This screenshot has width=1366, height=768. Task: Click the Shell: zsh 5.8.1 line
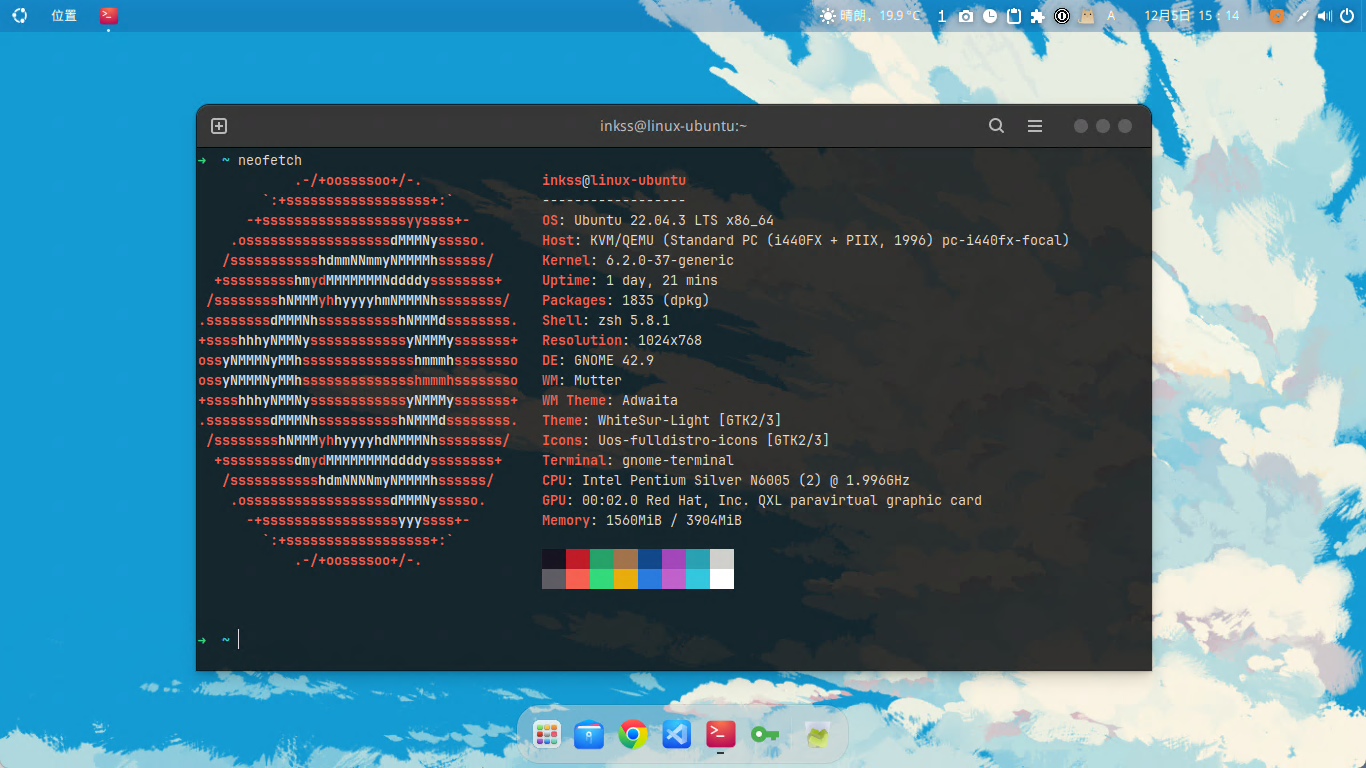[606, 320]
